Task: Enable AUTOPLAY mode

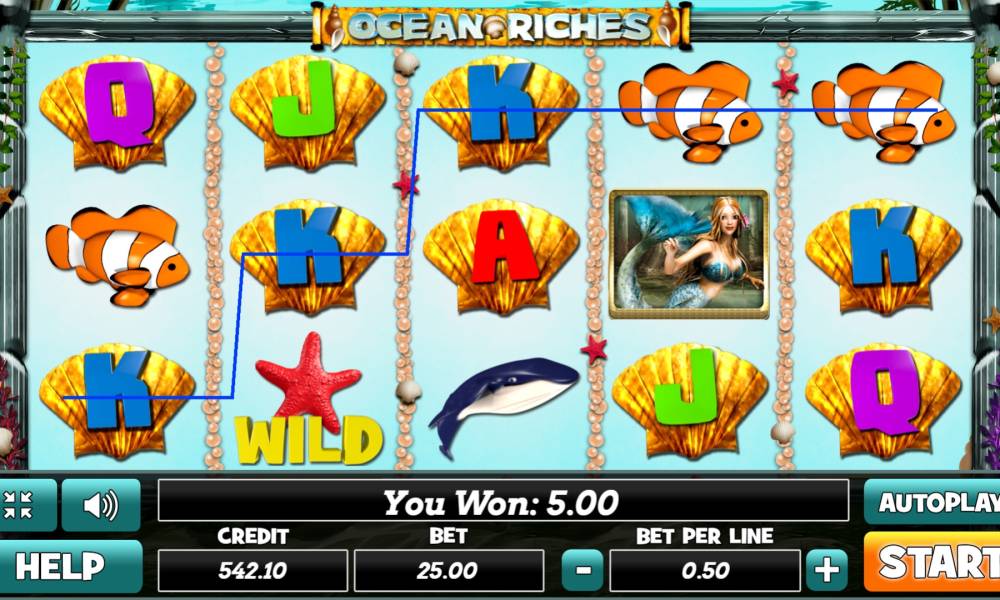Action: pyautogui.click(x=932, y=502)
